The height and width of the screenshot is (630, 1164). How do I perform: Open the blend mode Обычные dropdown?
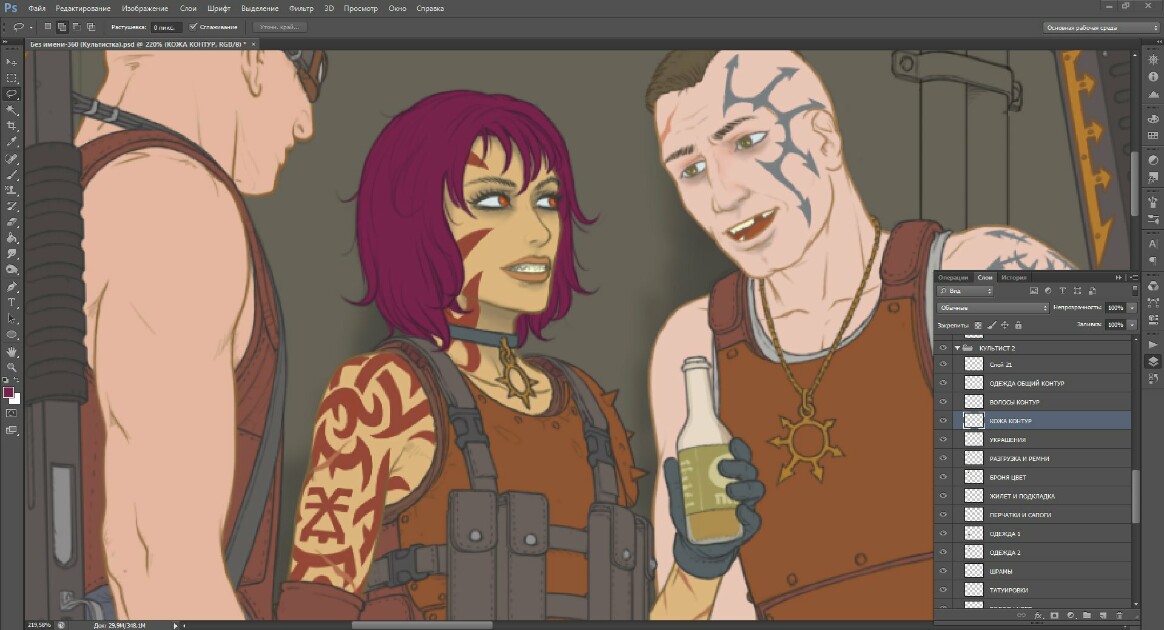(x=993, y=307)
